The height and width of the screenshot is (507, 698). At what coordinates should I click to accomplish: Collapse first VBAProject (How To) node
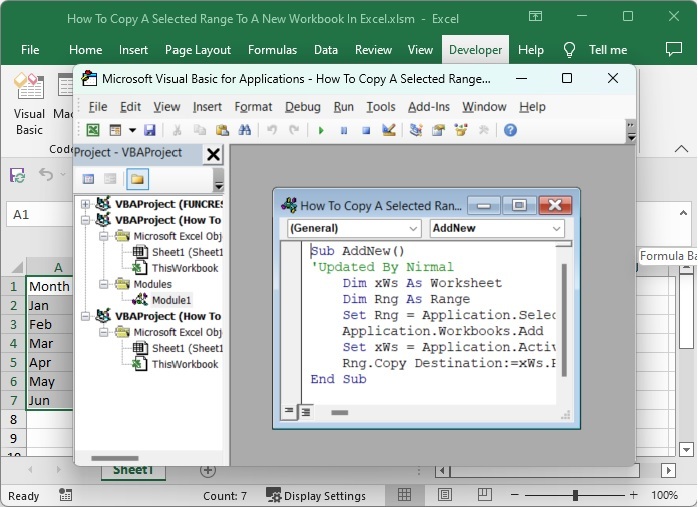coord(85,220)
